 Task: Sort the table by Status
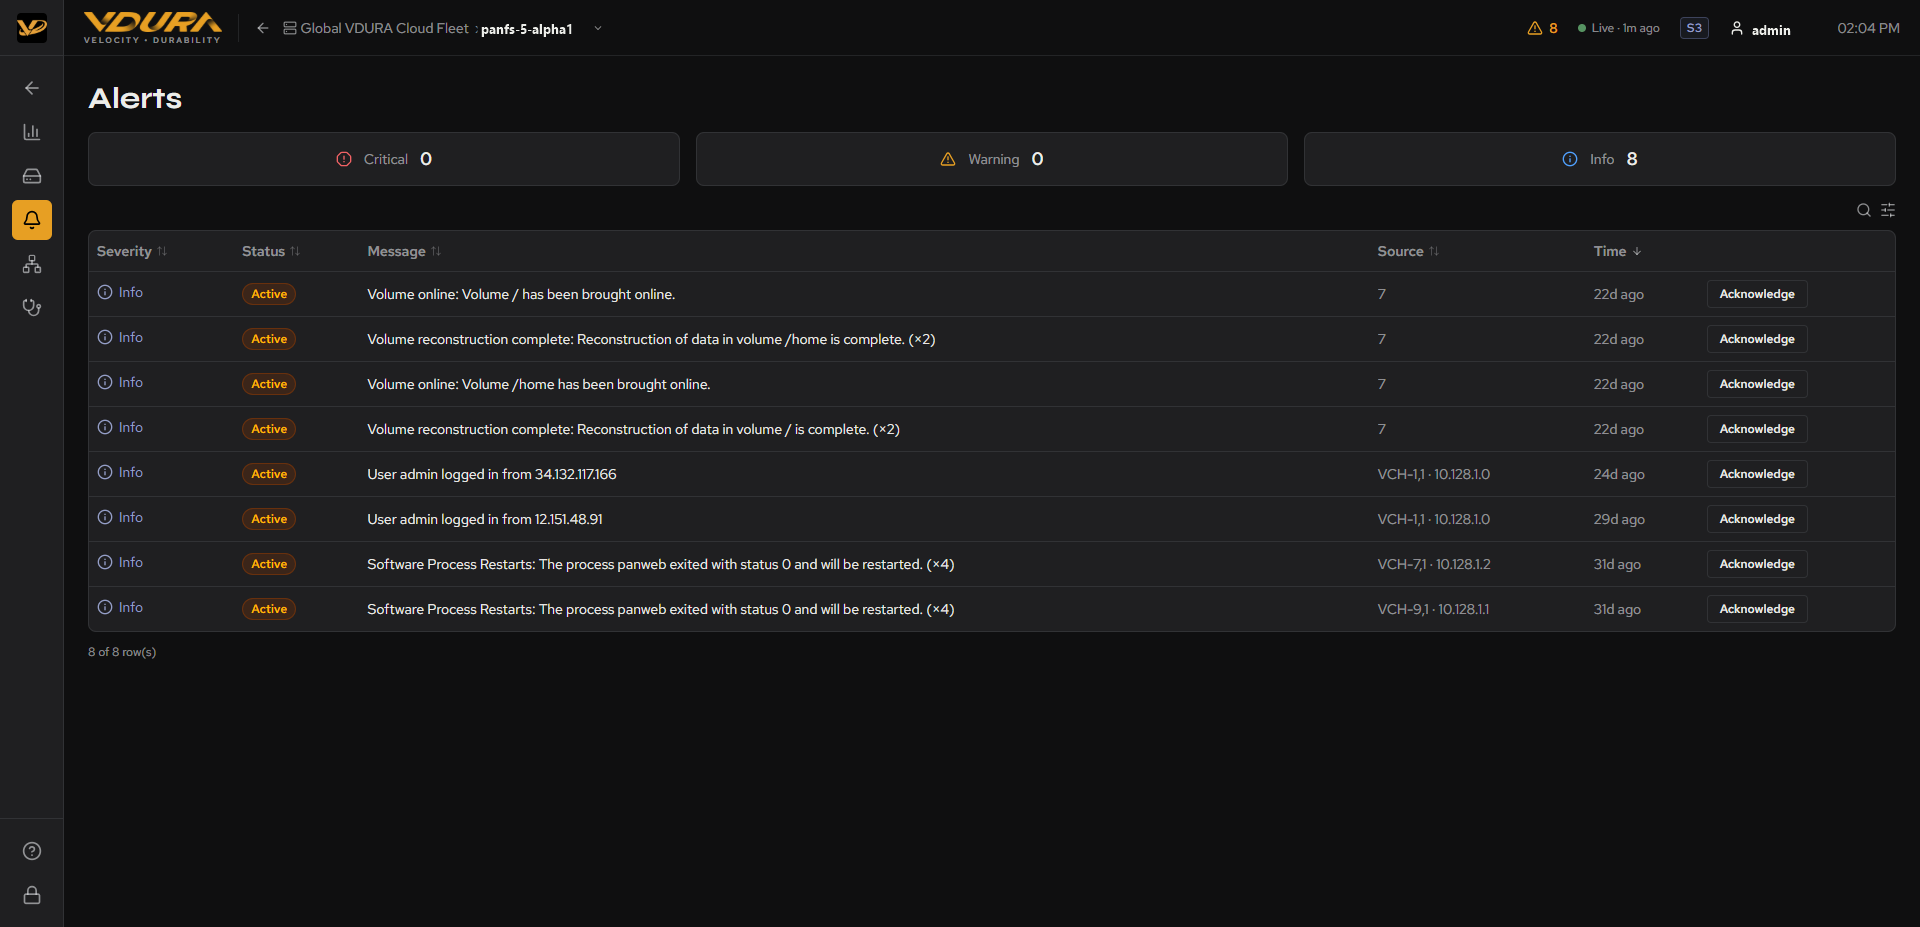[x=271, y=251]
